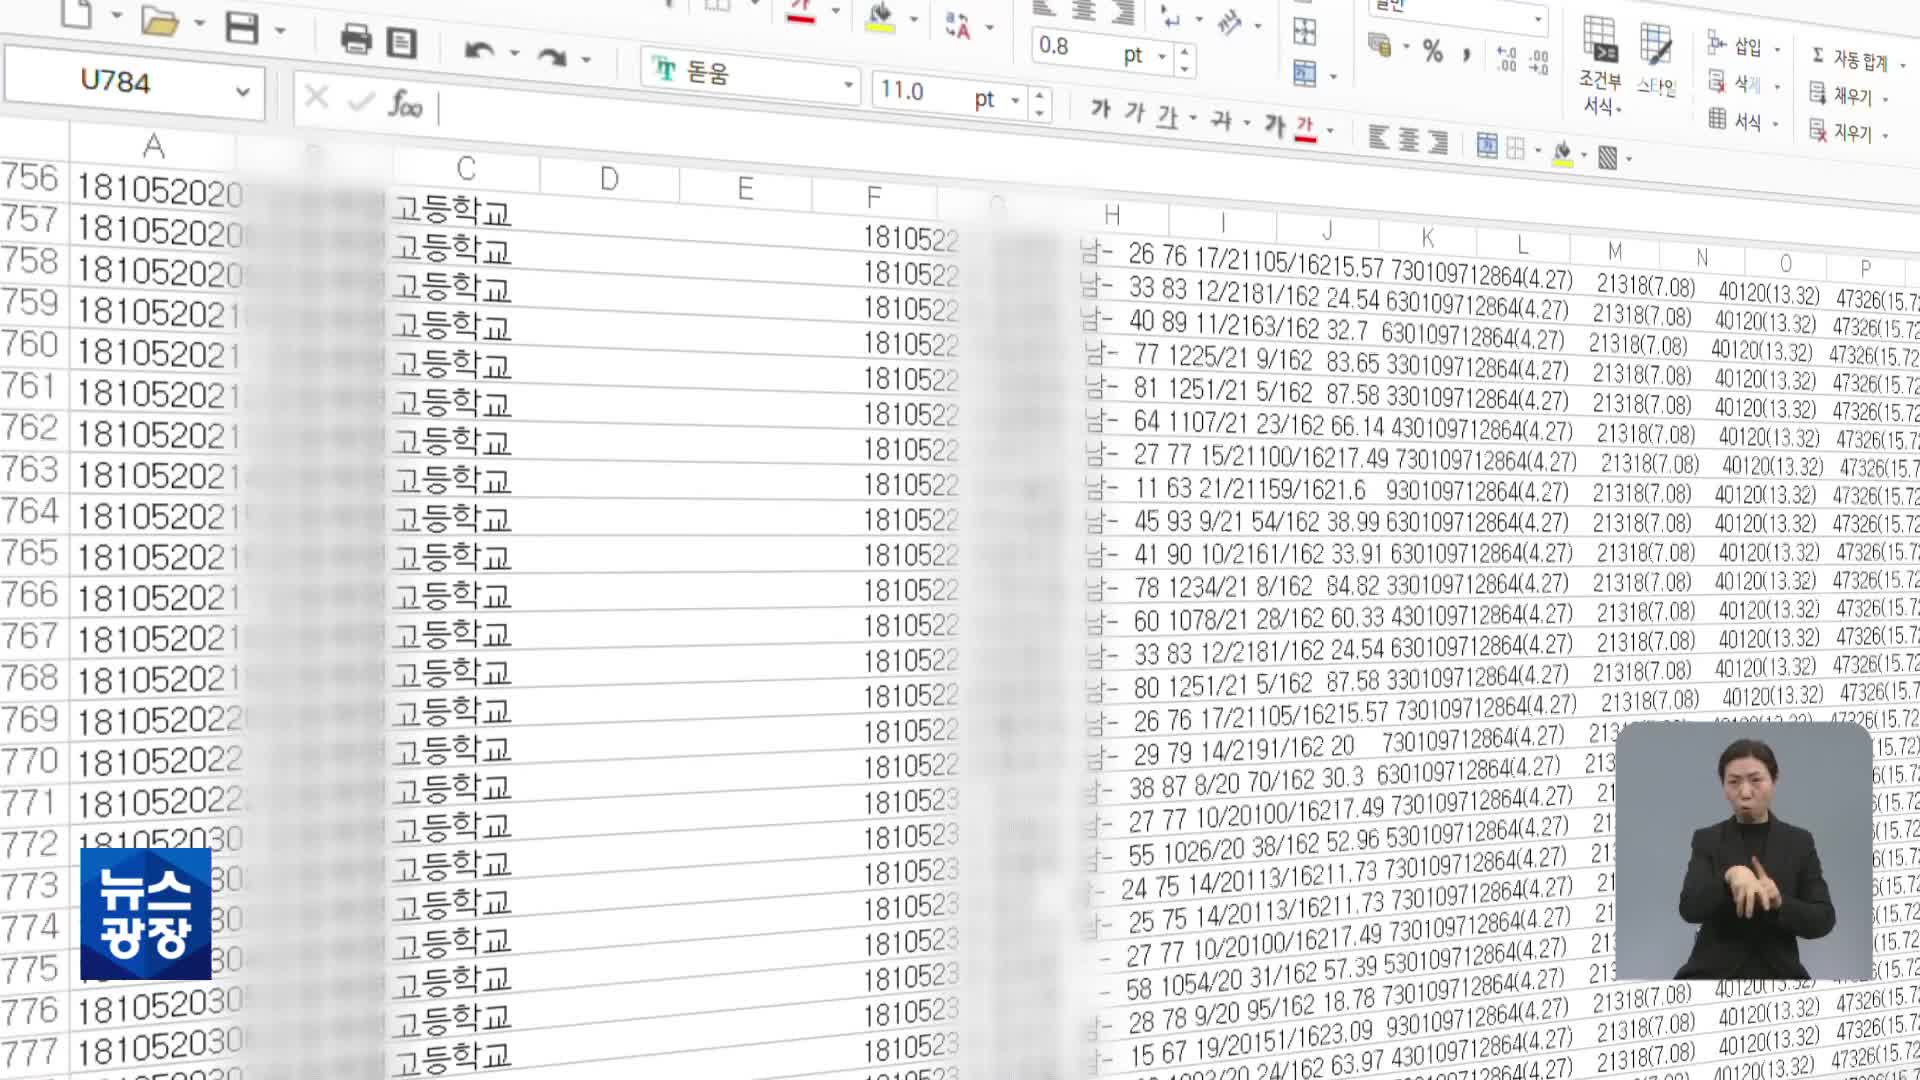
Task: Redo the last undone action
Action: [x=551, y=56]
